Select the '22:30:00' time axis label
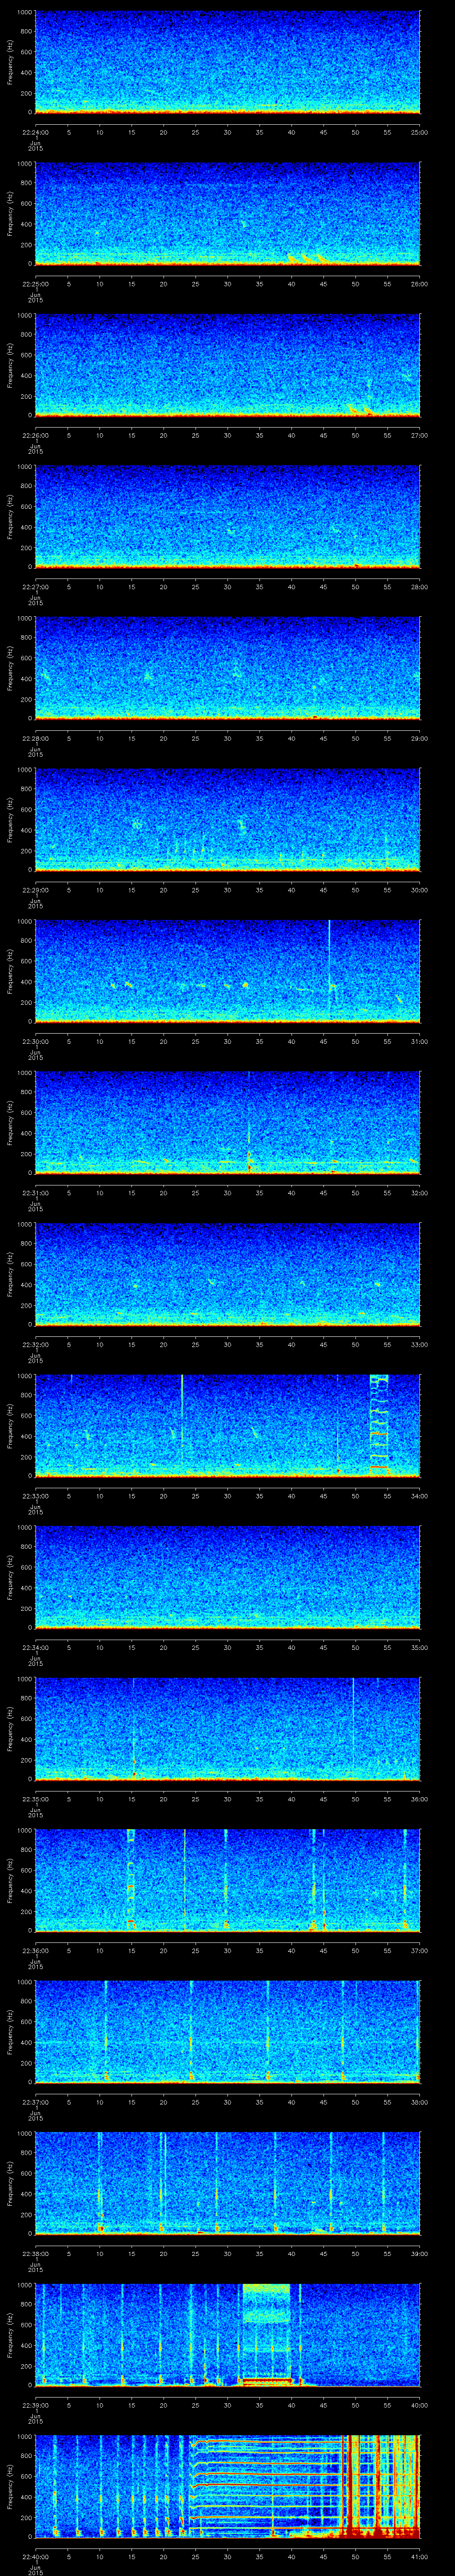The height and width of the screenshot is (2576, 455). tap(36, 1041)
